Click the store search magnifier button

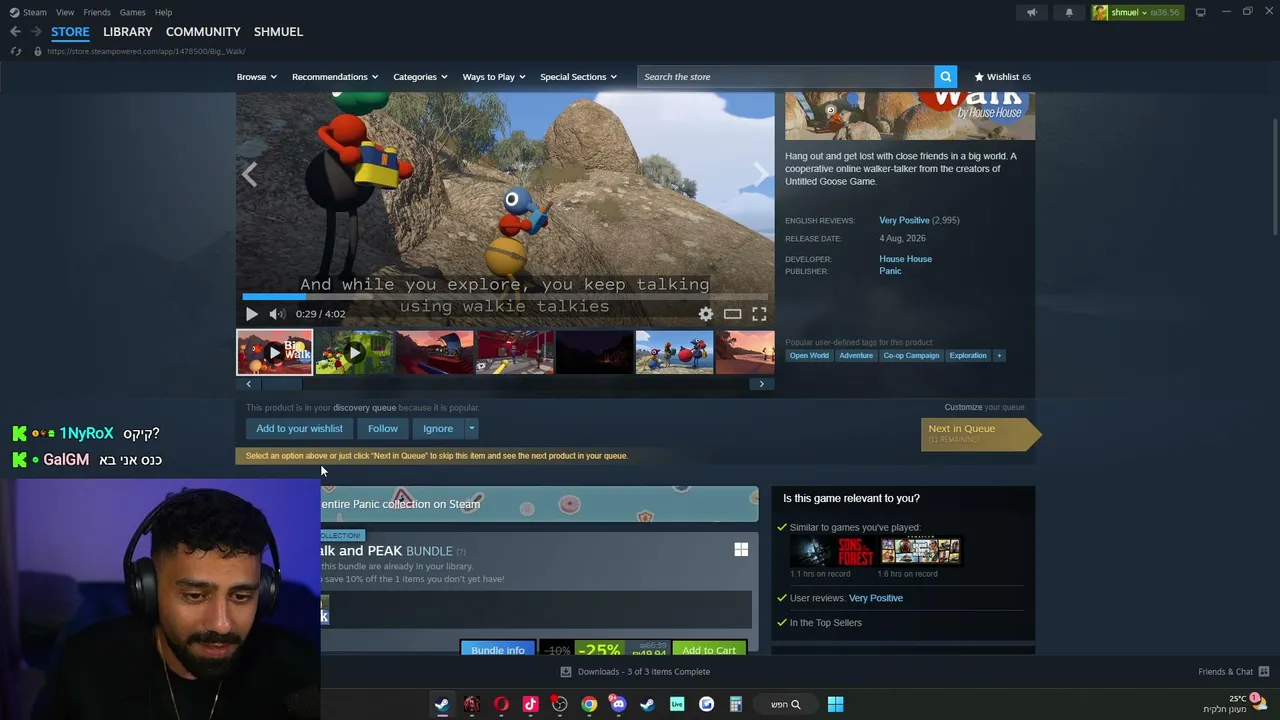pos(945,77)
